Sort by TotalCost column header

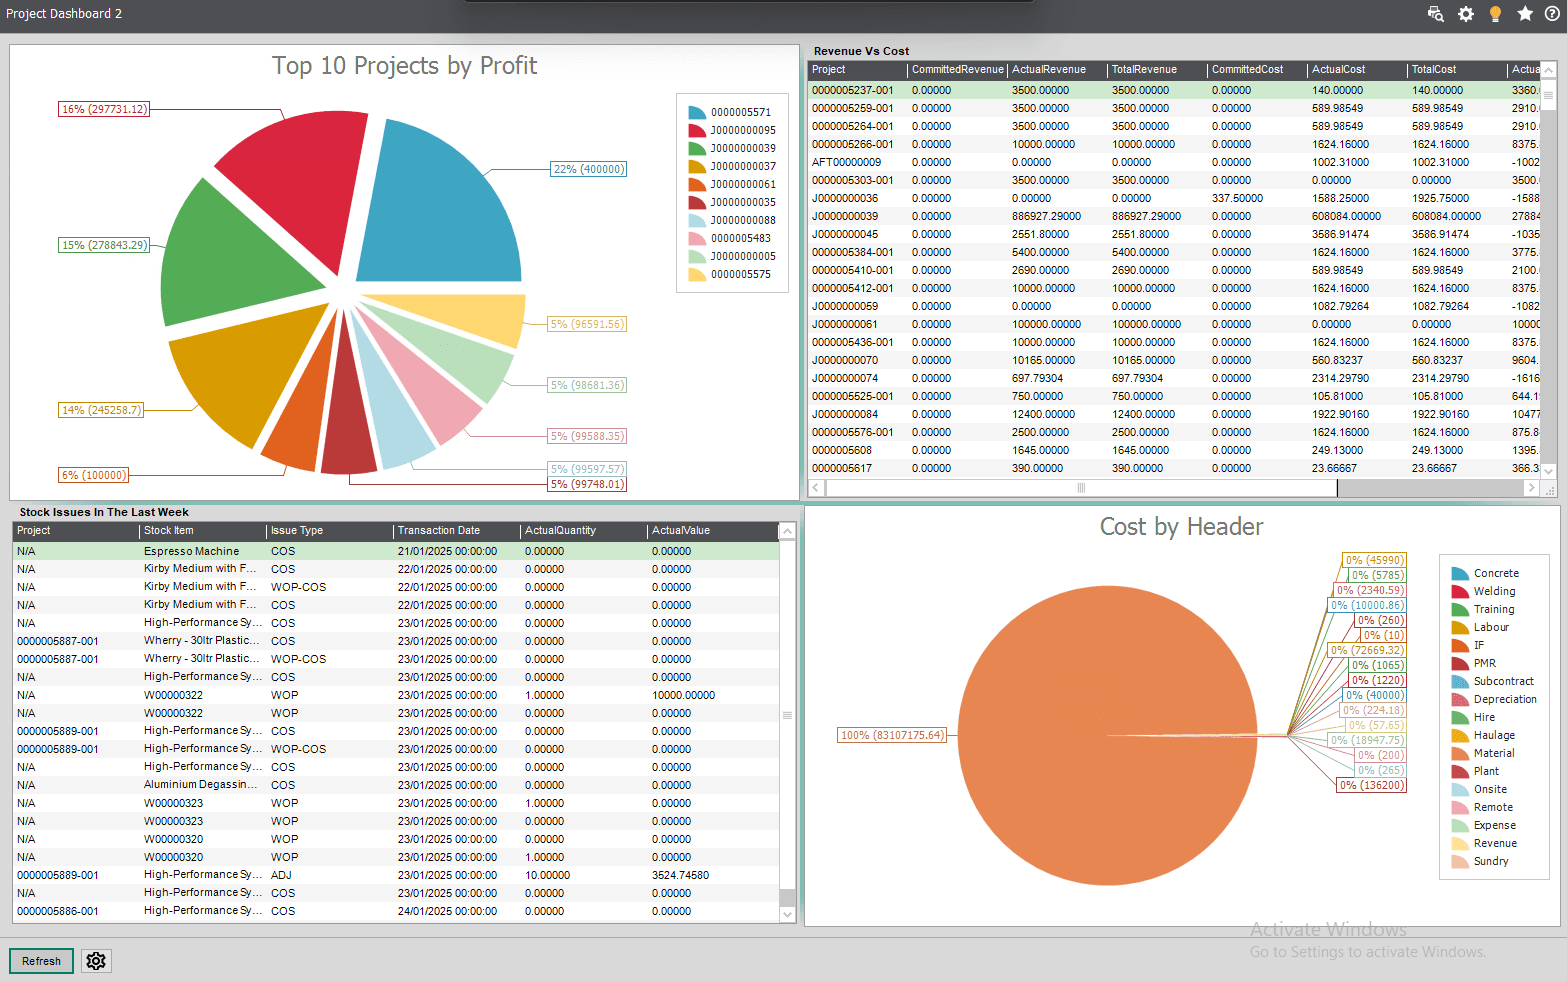pos(1457,70)
